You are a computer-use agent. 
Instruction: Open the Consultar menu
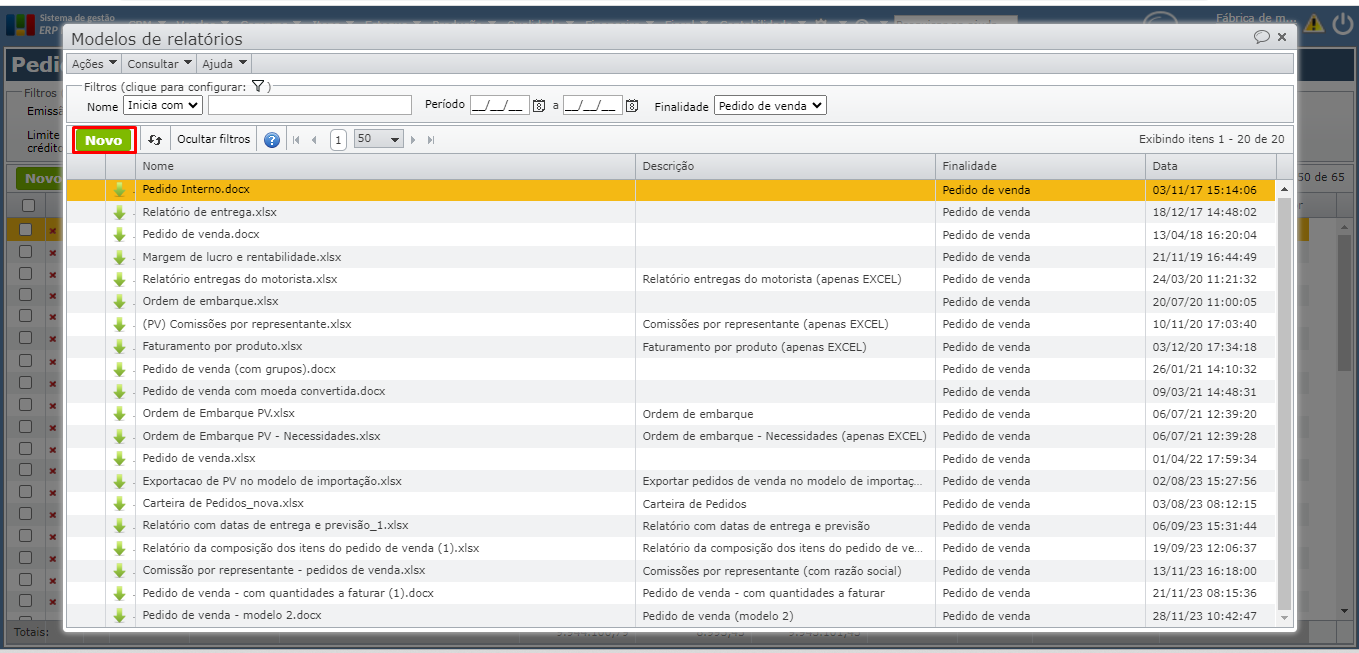coord(160,64)
